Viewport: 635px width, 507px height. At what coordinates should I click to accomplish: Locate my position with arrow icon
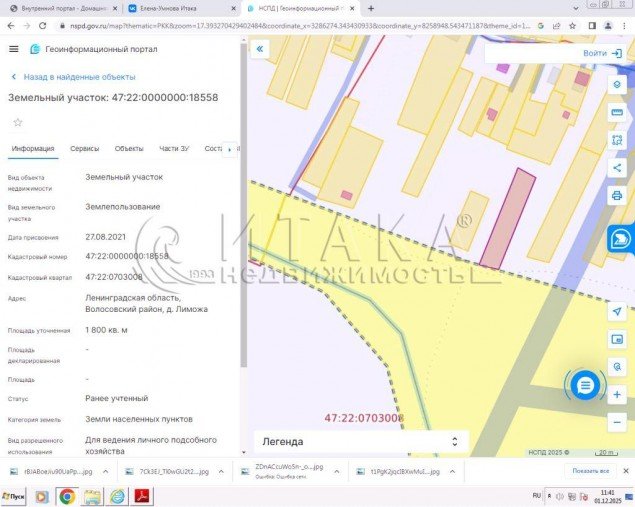[617, 312]
